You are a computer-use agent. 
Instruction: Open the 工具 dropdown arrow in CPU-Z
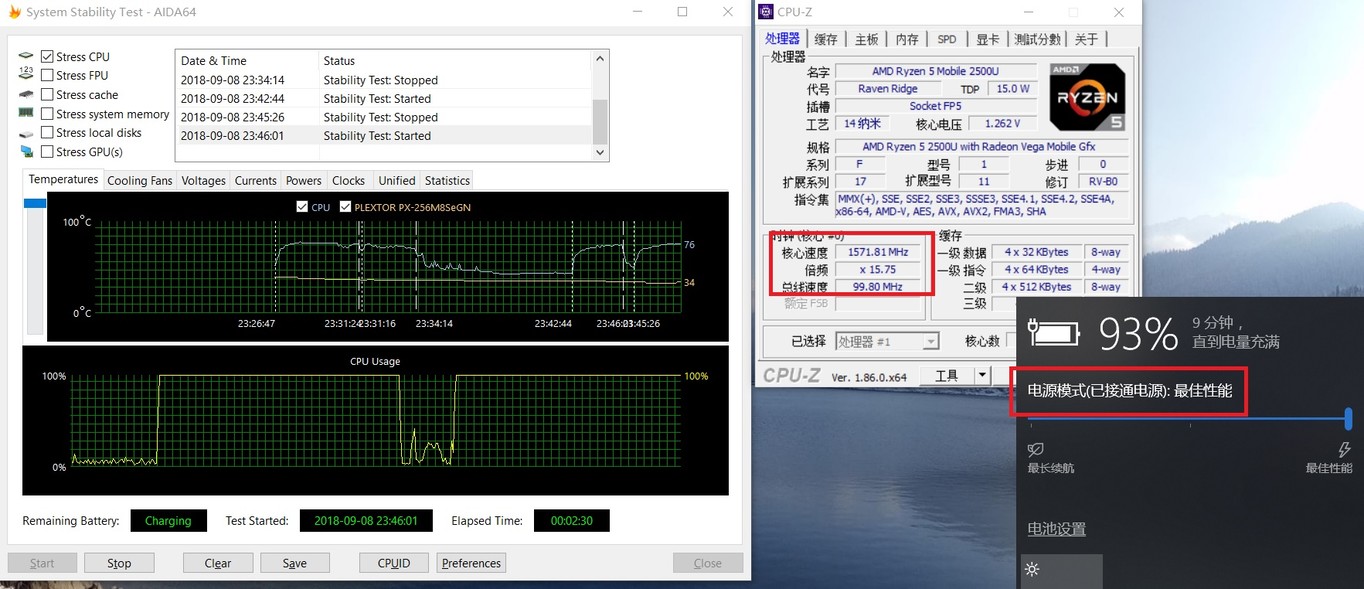[982, 376]
